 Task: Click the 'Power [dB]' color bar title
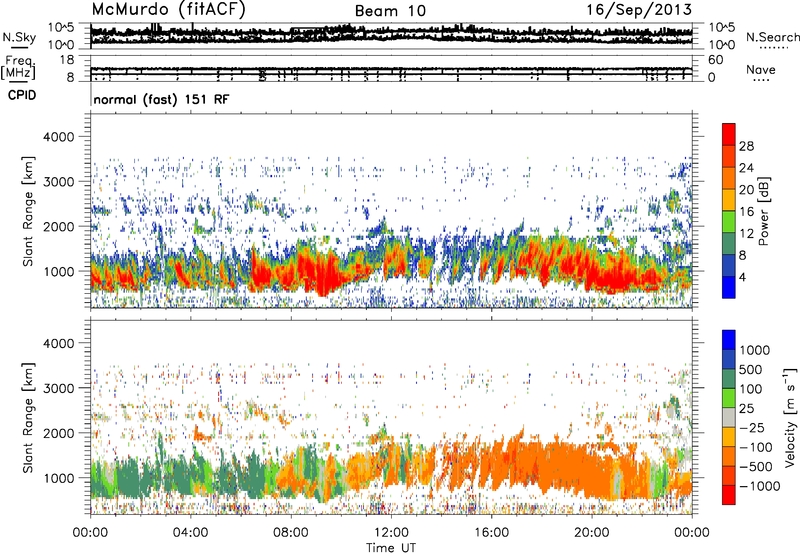pos(763,211)
